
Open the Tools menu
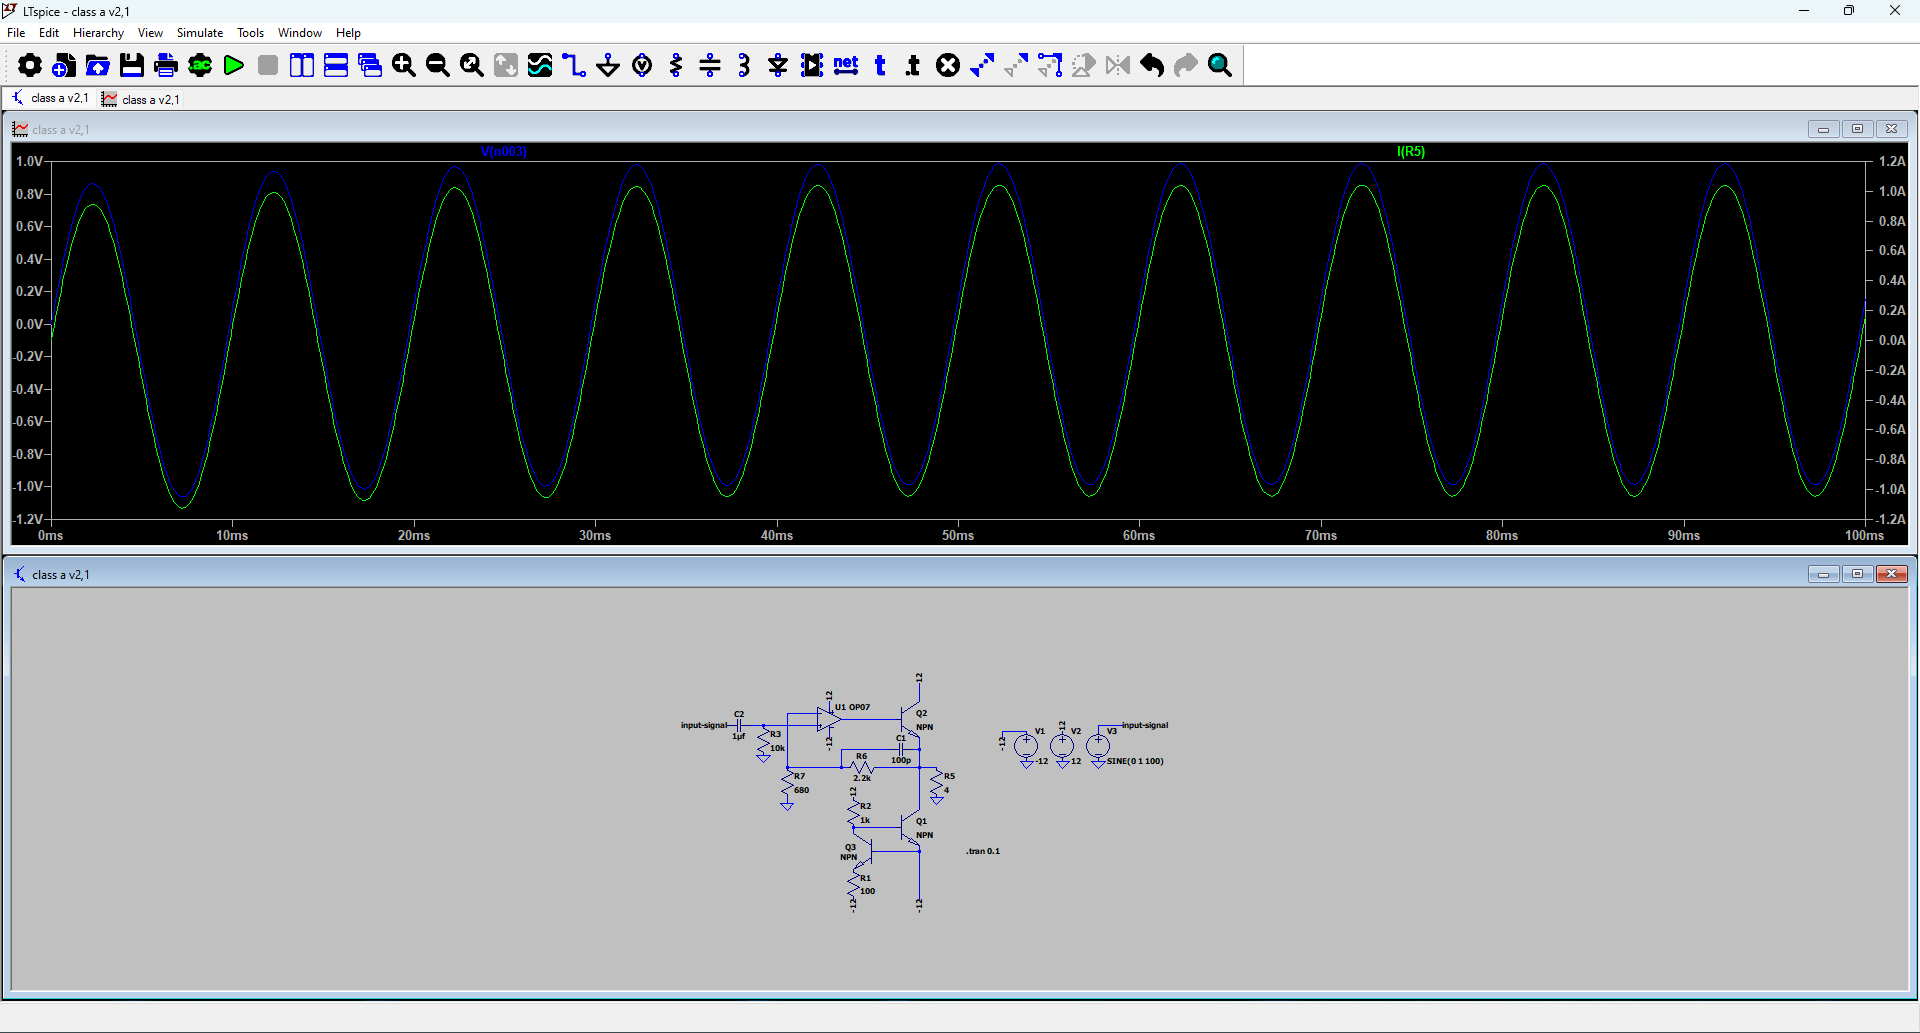coord(250,33)
